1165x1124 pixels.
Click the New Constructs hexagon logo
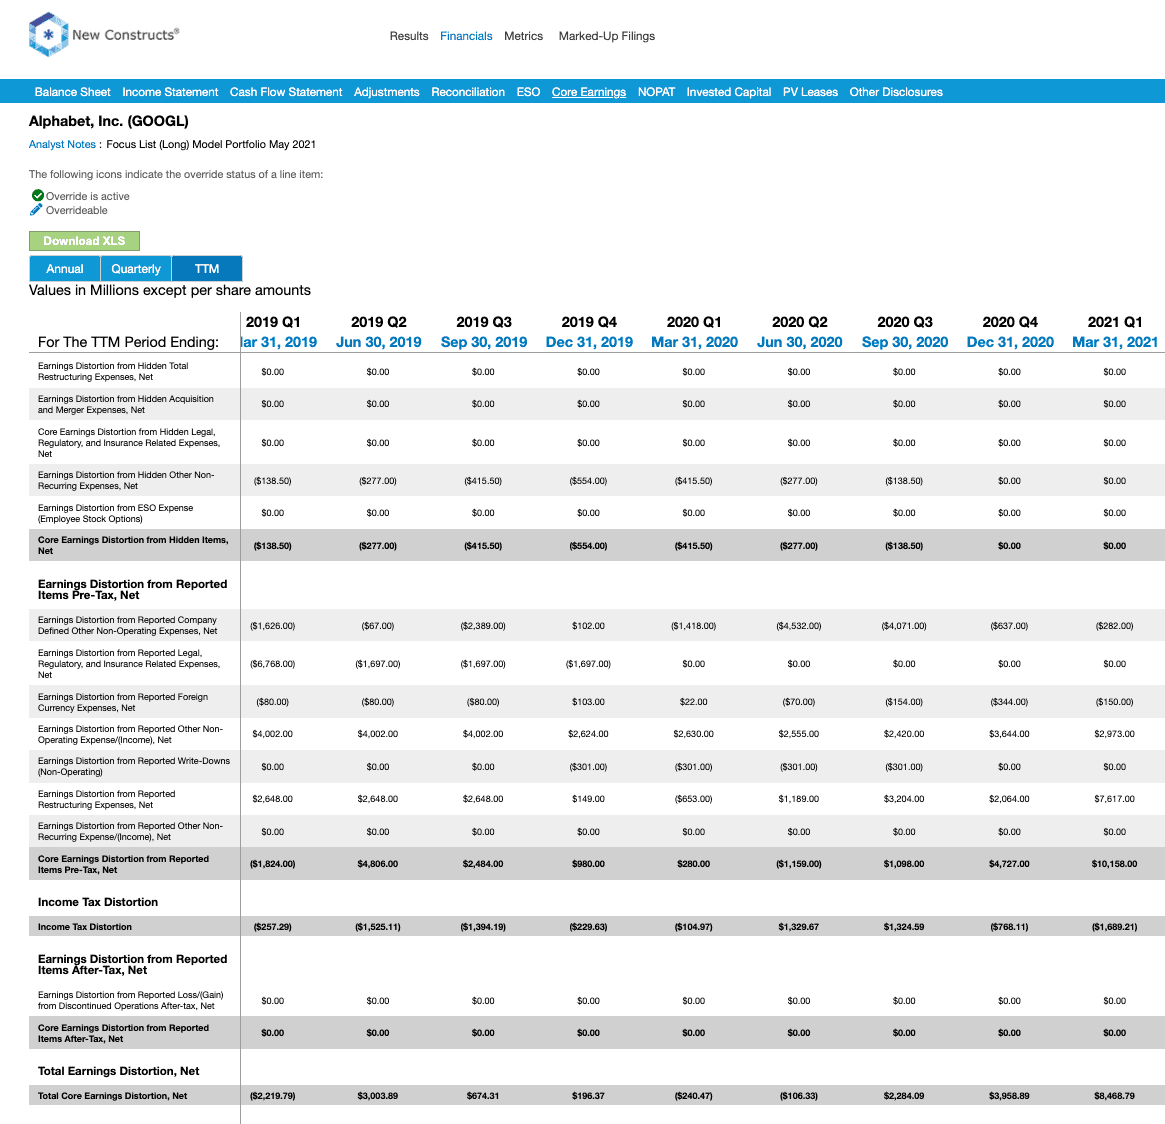click(48, 34)
